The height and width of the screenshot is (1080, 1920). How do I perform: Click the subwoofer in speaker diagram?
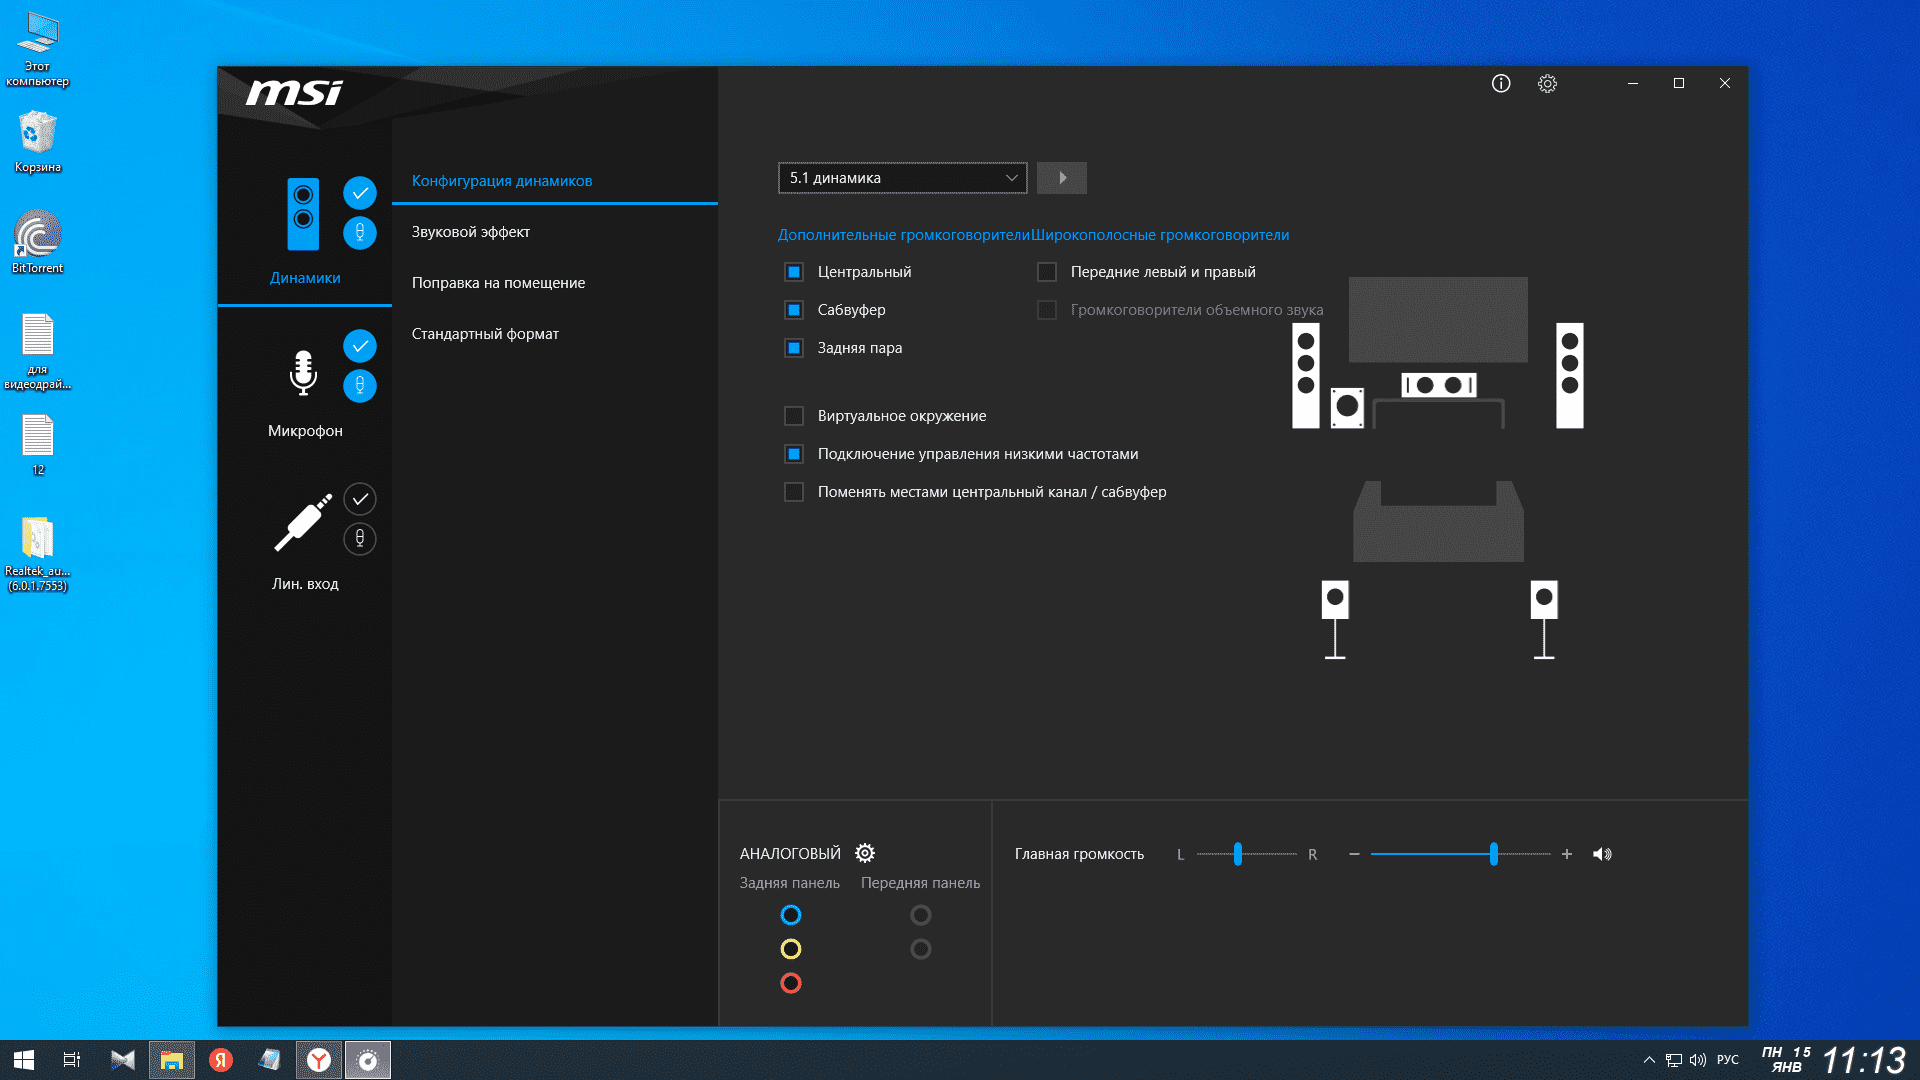(x=1347, y=406)
